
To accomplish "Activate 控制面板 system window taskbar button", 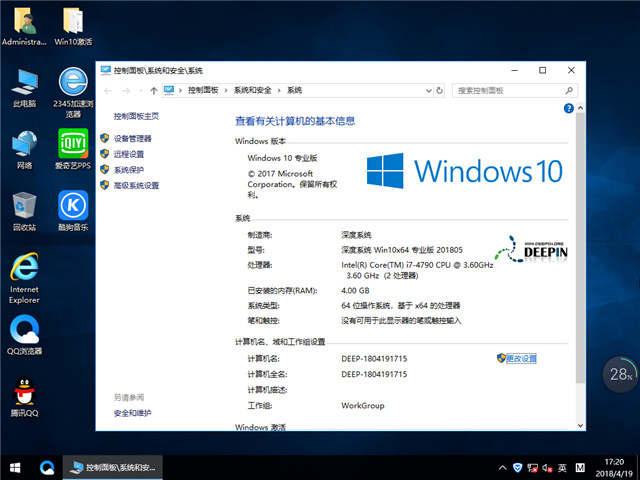I will (x=113, y=467).
